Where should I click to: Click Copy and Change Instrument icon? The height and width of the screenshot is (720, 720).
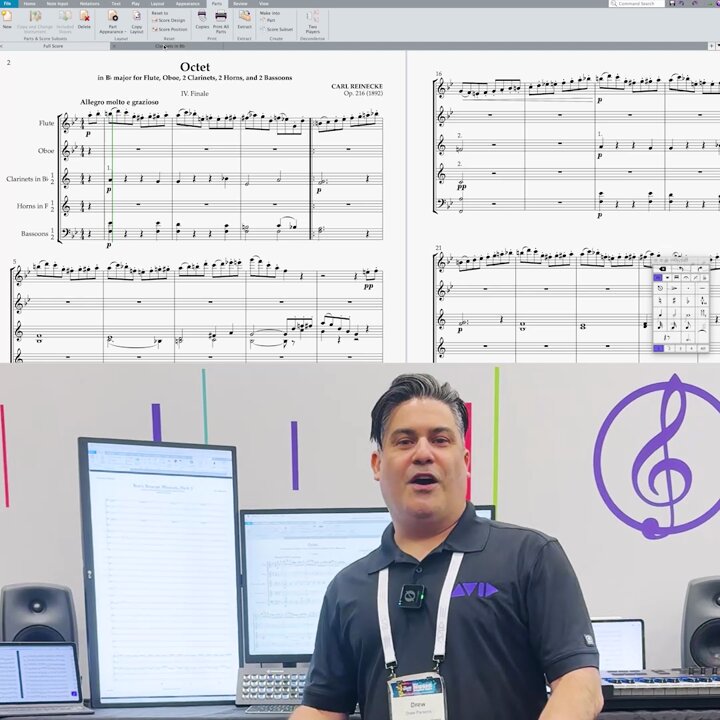tap(35, 22)
